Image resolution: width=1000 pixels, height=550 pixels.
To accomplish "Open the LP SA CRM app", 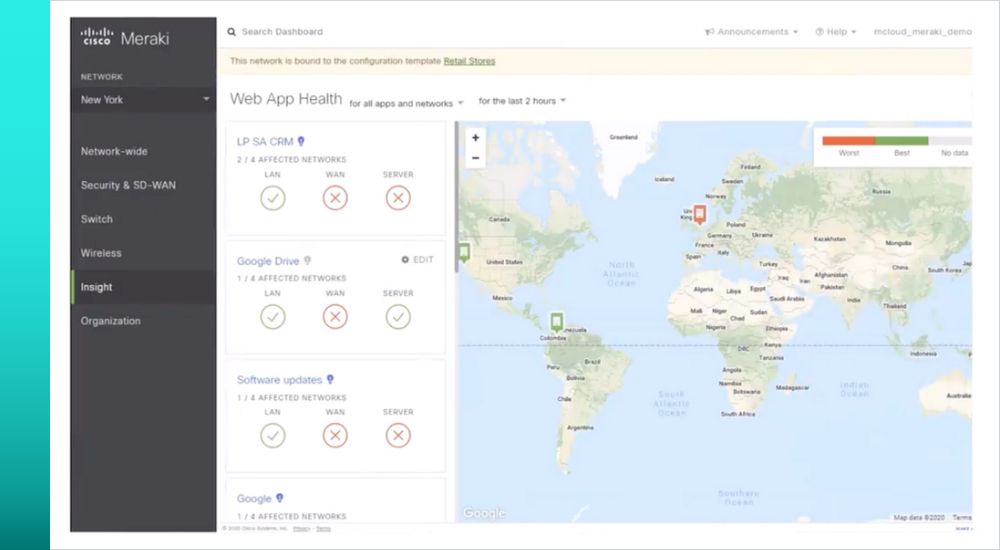I will (265, 142).
